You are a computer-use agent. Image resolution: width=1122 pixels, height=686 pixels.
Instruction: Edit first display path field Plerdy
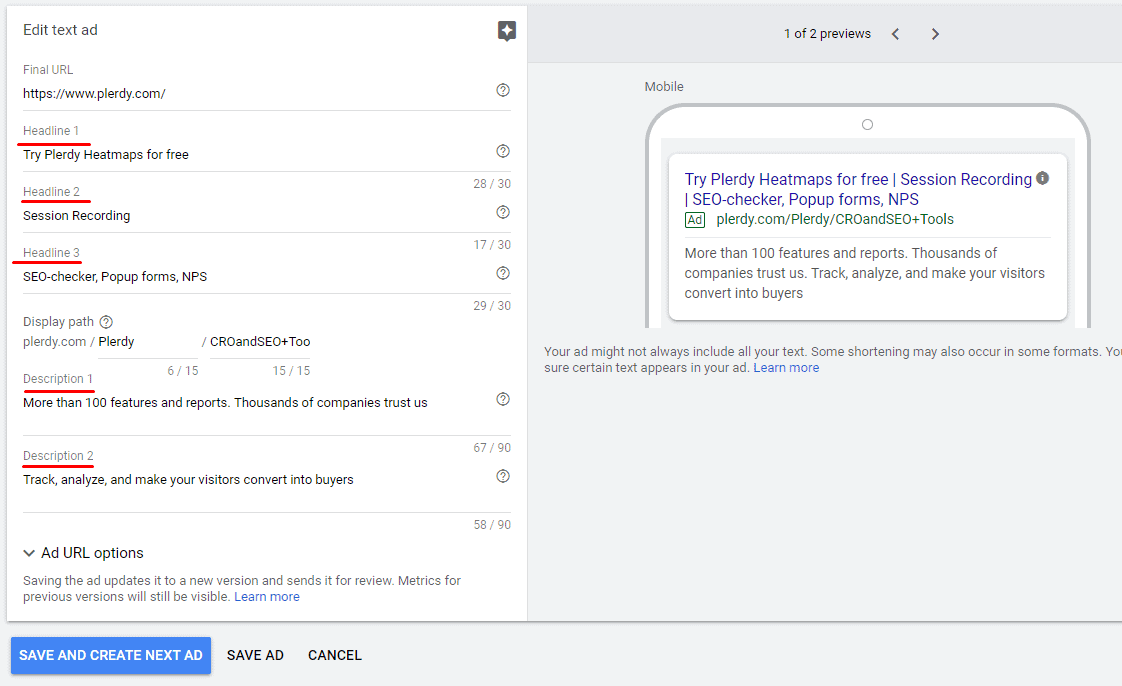pyautogui.click(x=148, y=342)
